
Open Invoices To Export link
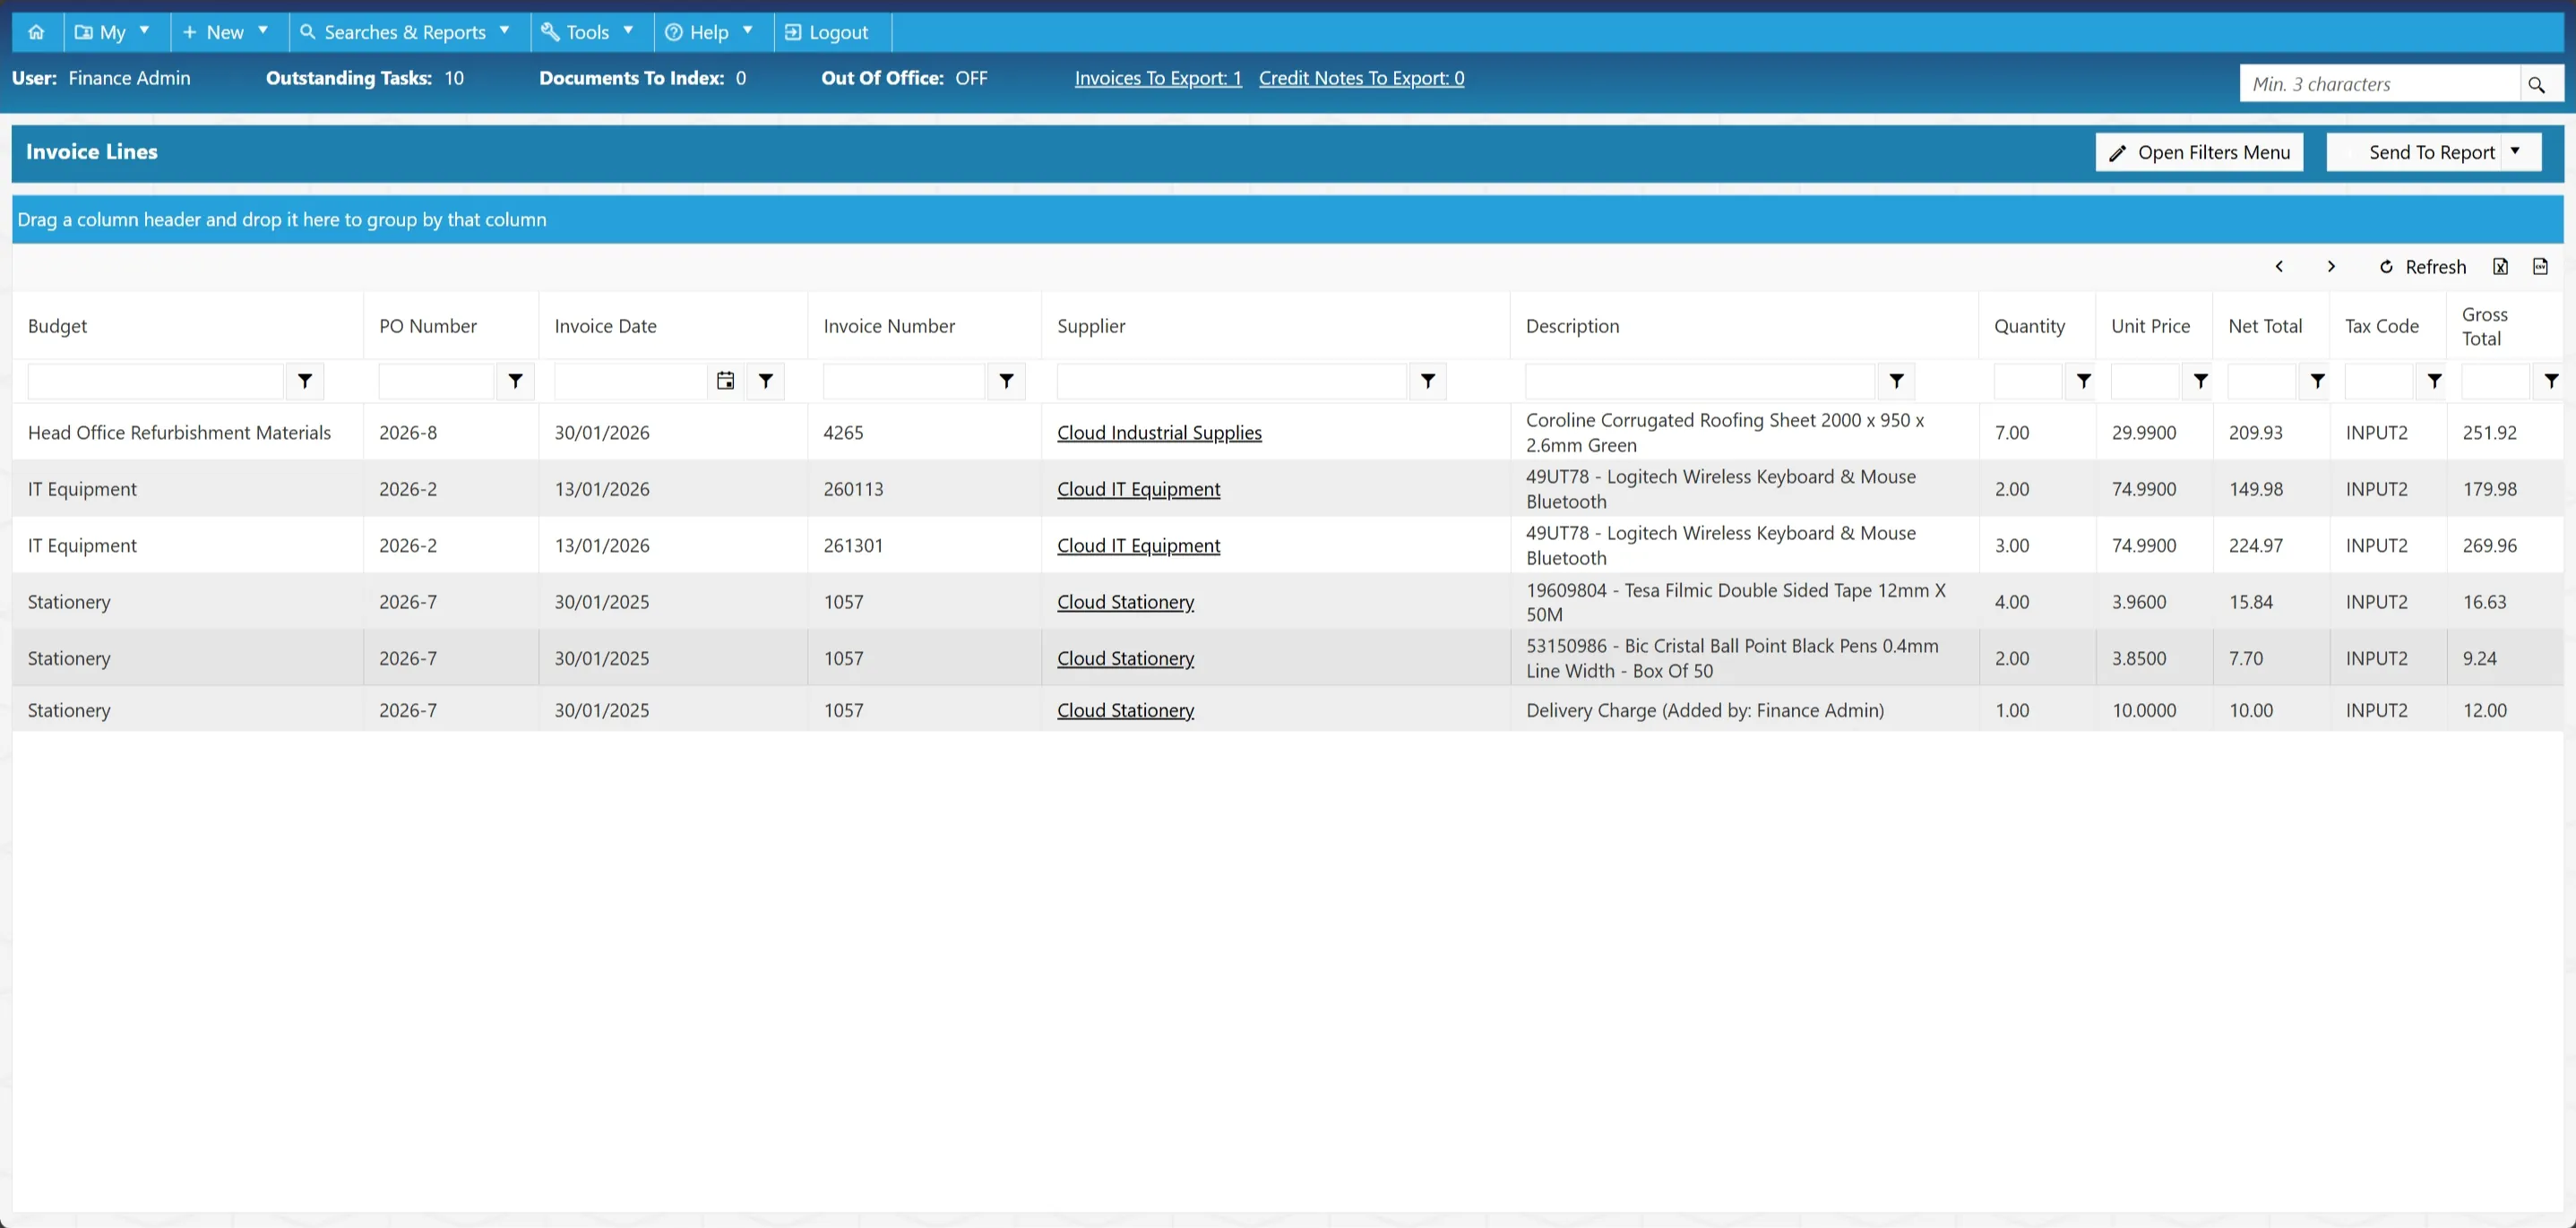[1158, 78]
